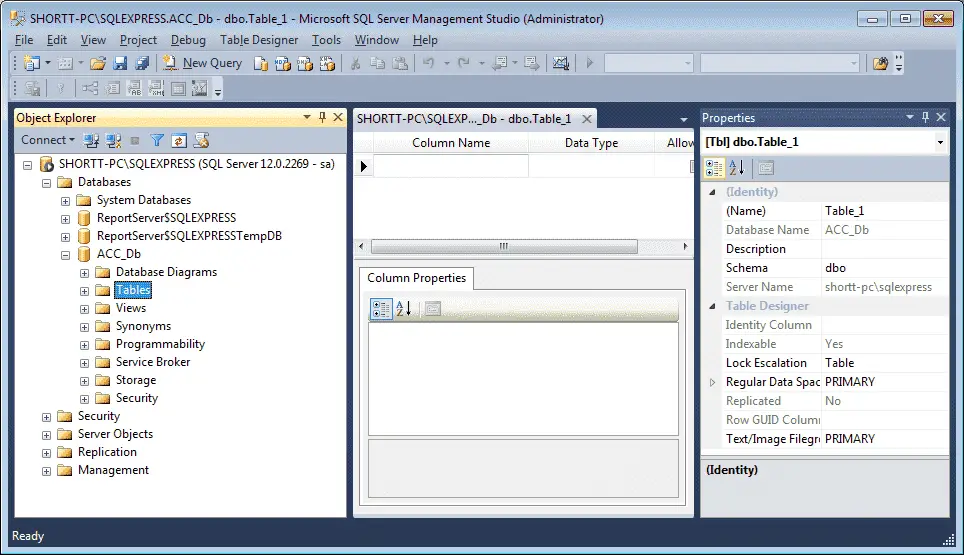Open the active documents tab list dropdown

pyautogui.click(x=684, y=119)
